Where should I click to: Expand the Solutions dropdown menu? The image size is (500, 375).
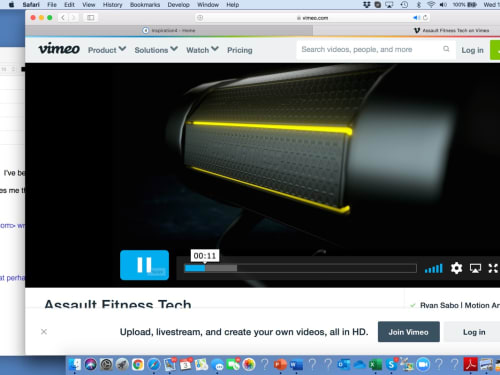[156, 50]
